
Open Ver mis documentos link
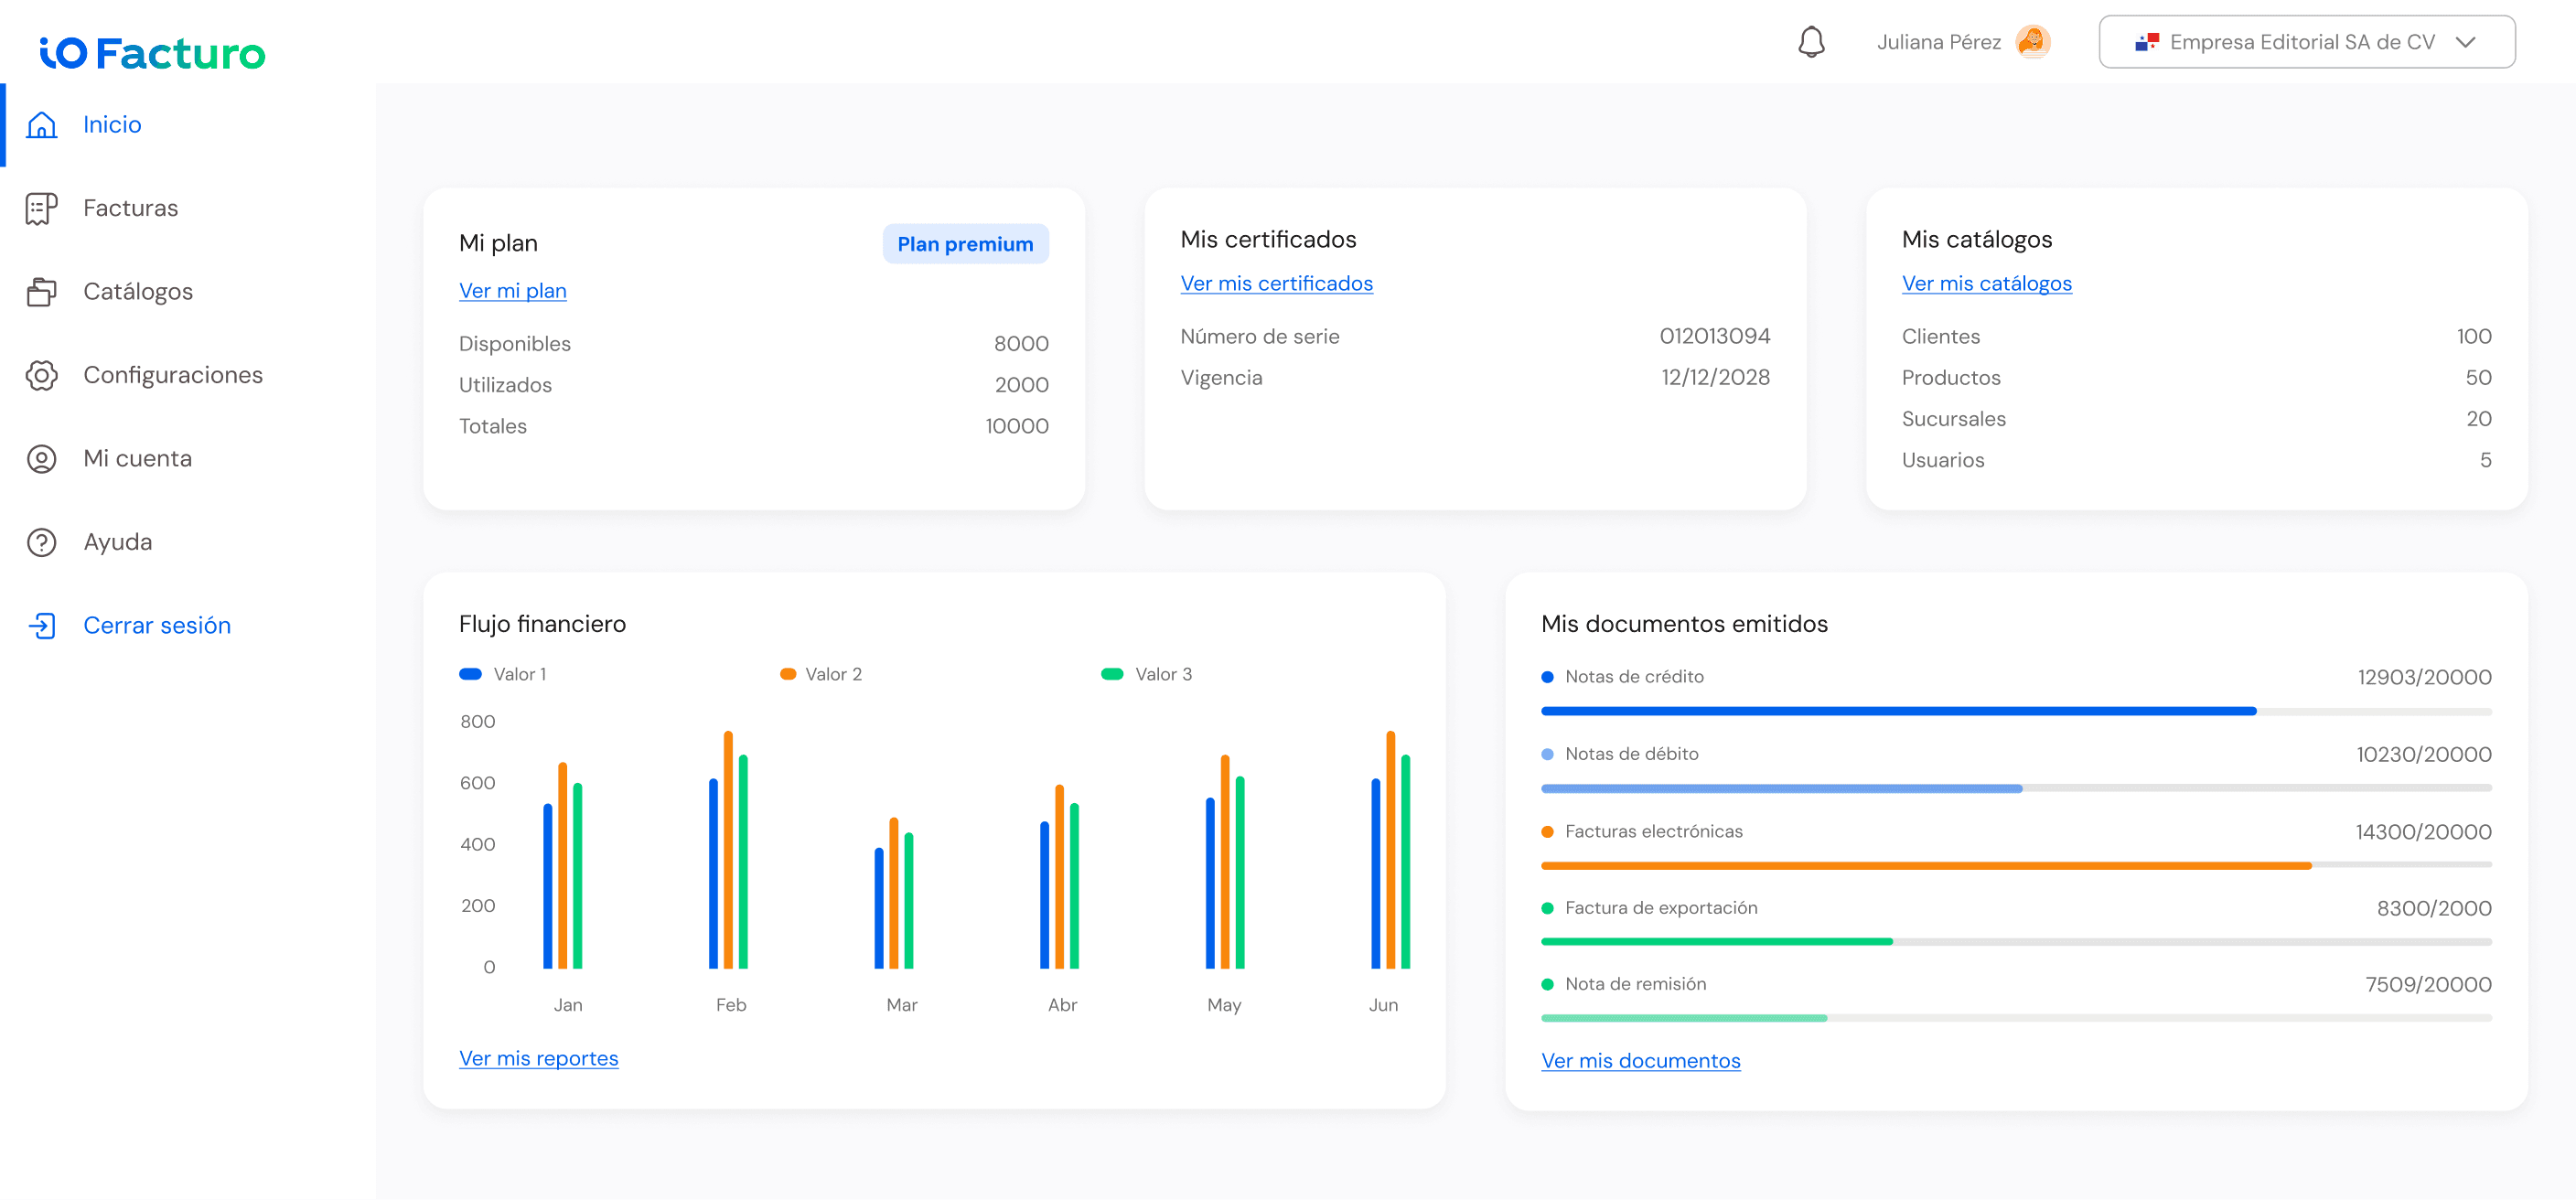(x=1640, y=1061)
